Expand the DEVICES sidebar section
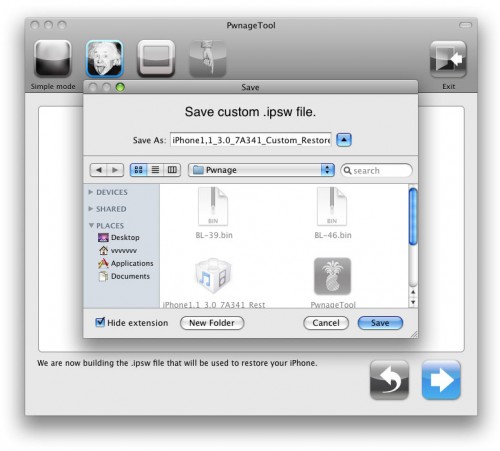 coord(91,192)
